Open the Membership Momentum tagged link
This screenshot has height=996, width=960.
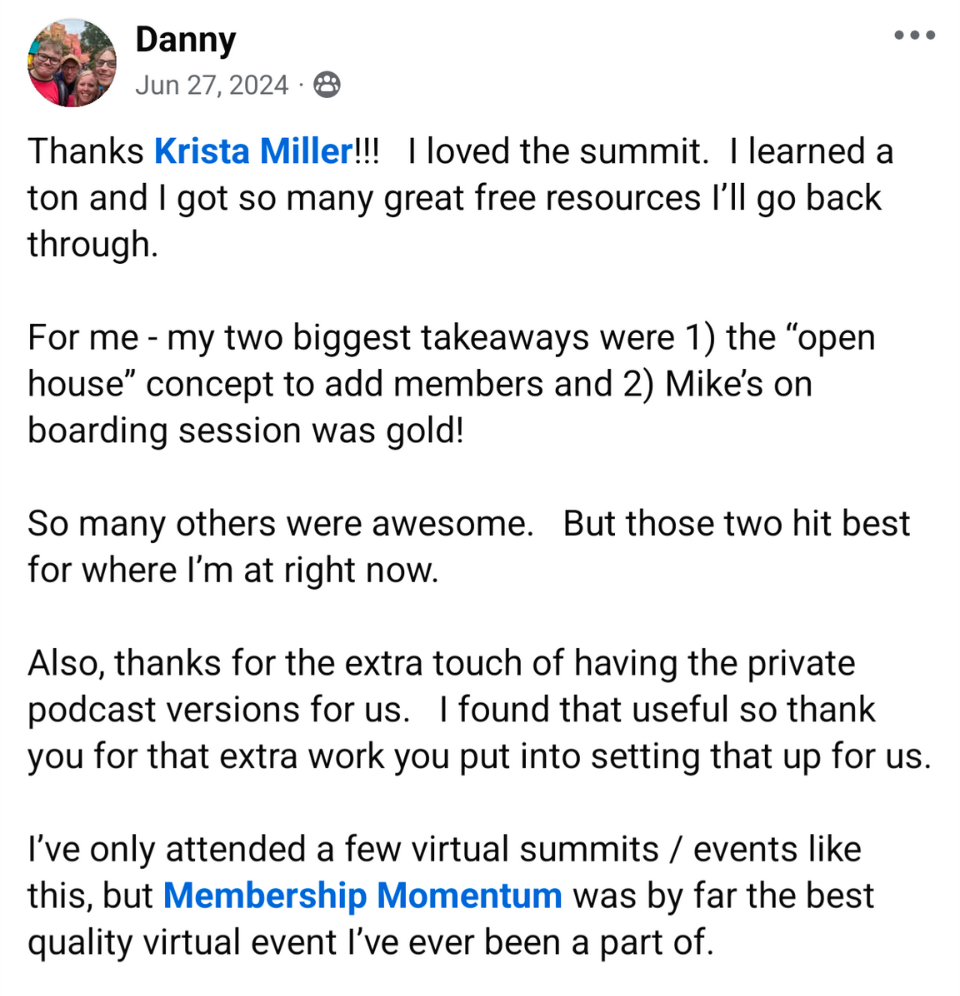tap(362, 895)
